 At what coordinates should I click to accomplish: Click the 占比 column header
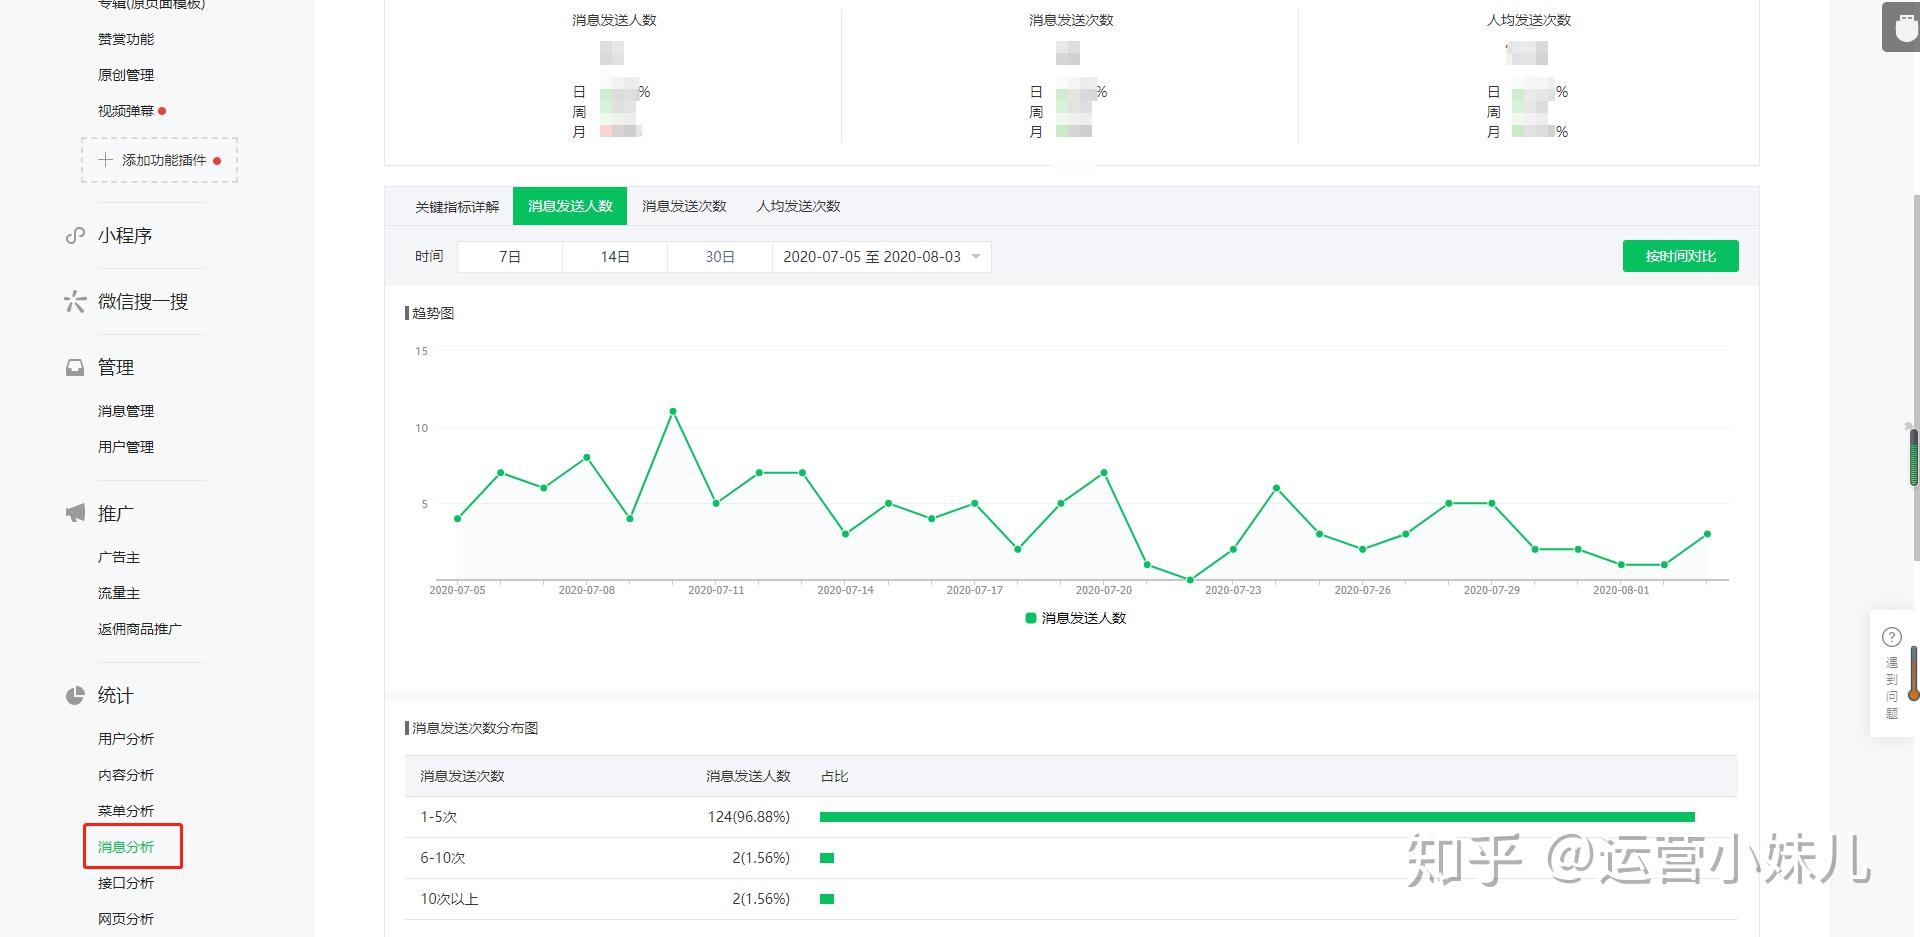[834, 776]
